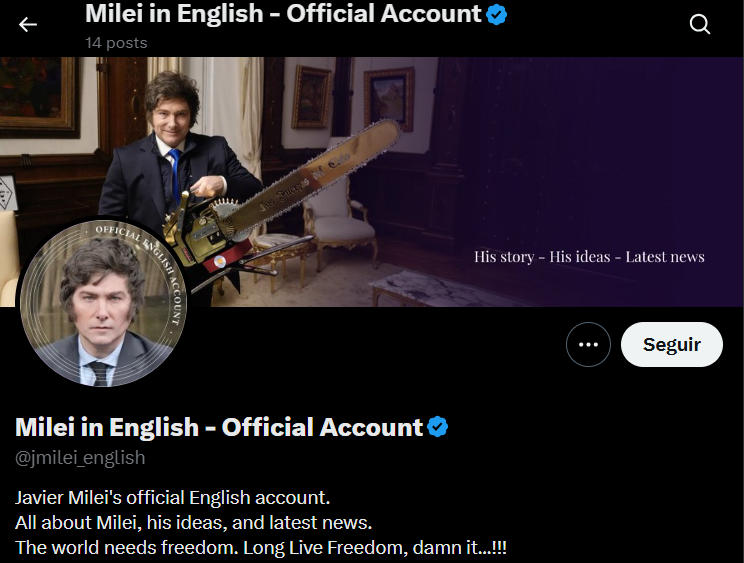Click verified badge beside the profile name
The image size is (744, 563).
438,427
